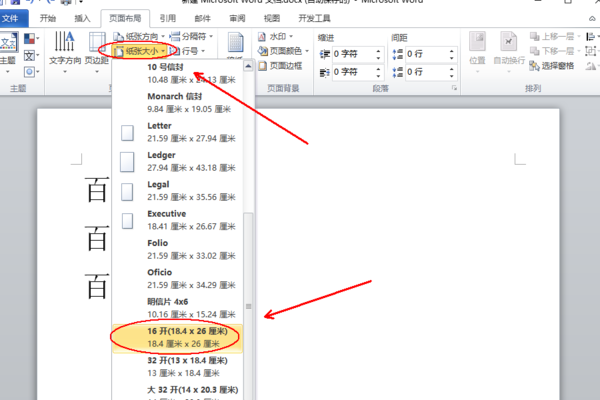
Task: Click scroll-up arrow of paper size list
Action: pyautogui.click(x=248, y=66)
